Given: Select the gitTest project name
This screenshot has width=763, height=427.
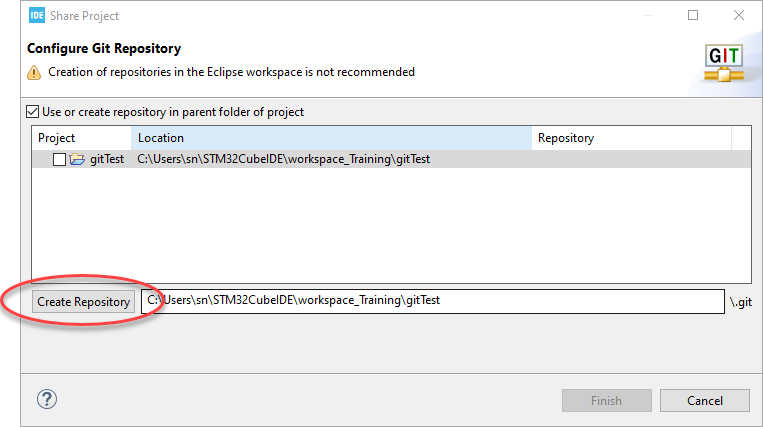Looking at the screenshot, I should [x=107, y=159].
